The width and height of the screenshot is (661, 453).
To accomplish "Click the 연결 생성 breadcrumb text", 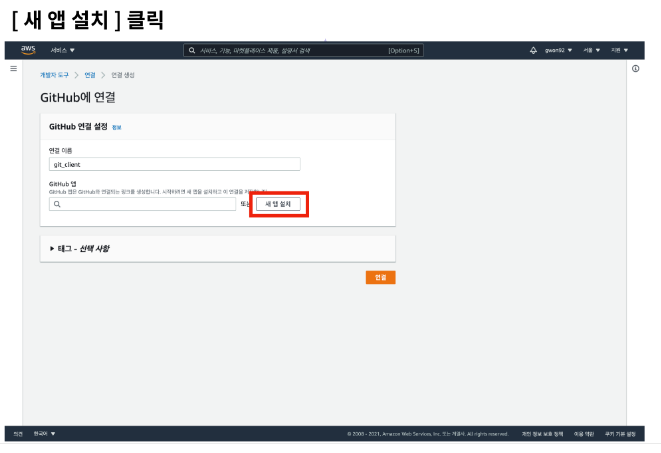I will coord(123,75).
